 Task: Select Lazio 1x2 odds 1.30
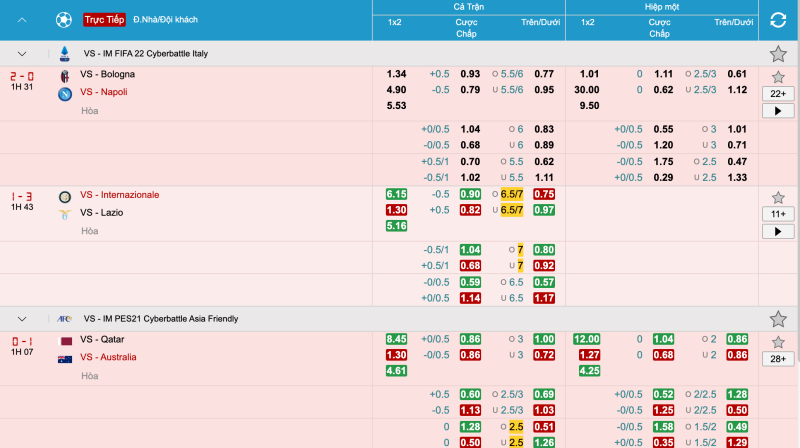pyautogui.click(x=396, y=210)
